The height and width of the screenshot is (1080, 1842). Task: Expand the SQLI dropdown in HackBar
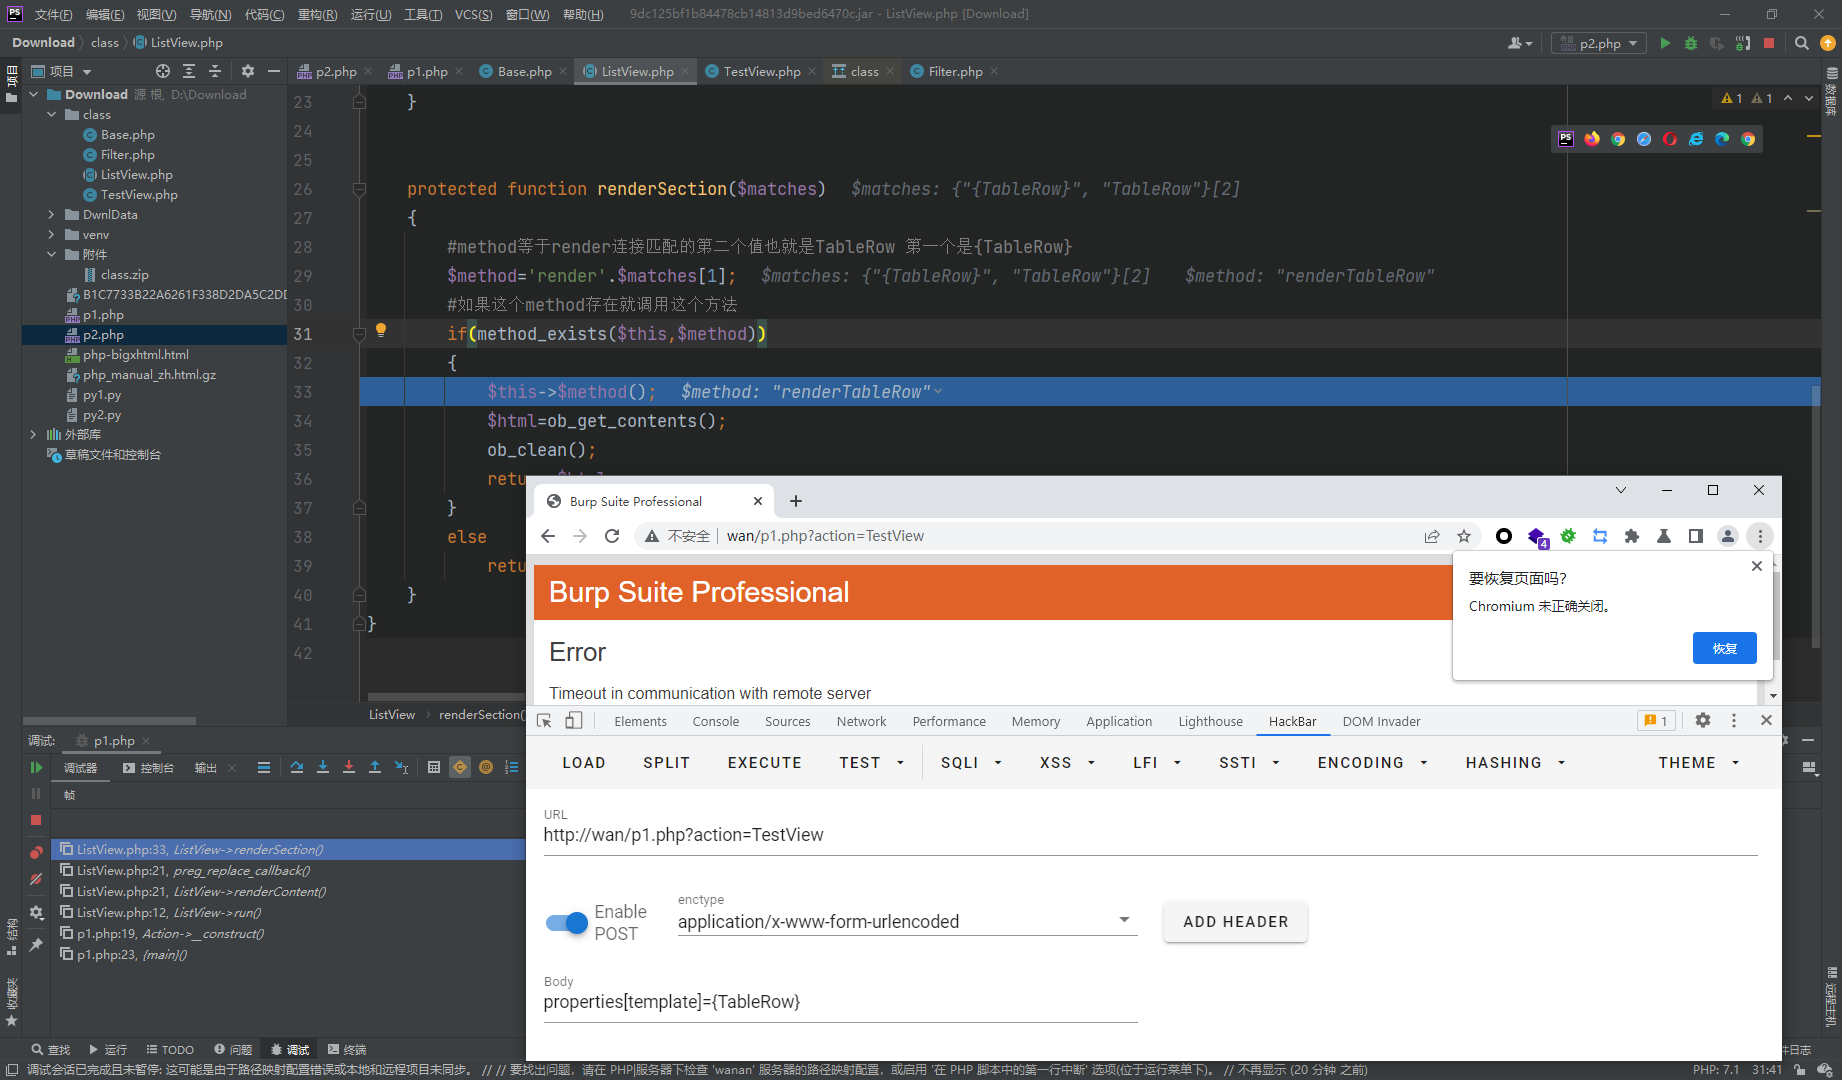[x=971, y=763]
